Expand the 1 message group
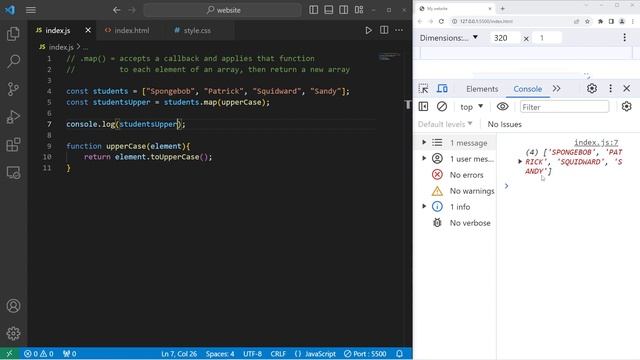640x360 pixels. (x=424, y=142)
